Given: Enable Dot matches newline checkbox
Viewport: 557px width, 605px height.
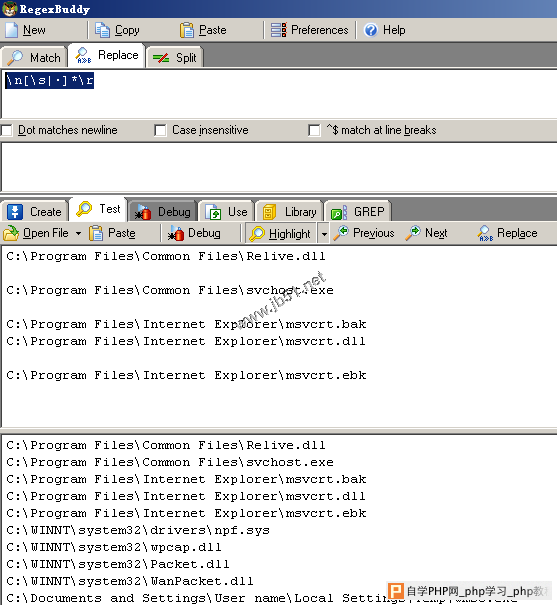Looking at the screenshot, I should (7, 130).
